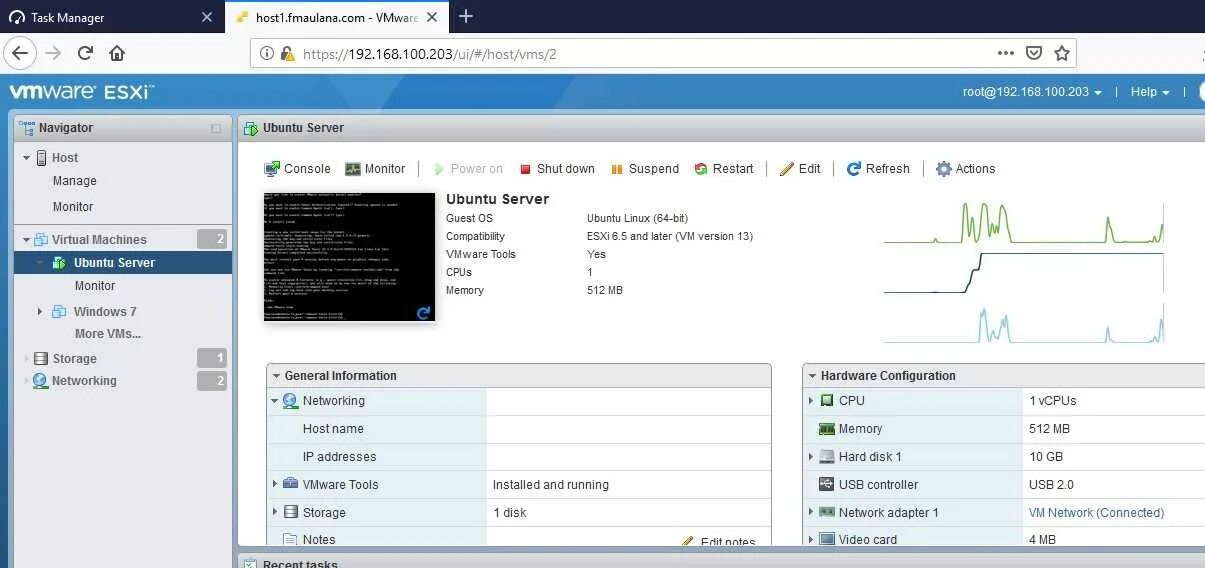Refresh the VM view

coord(878,169)
